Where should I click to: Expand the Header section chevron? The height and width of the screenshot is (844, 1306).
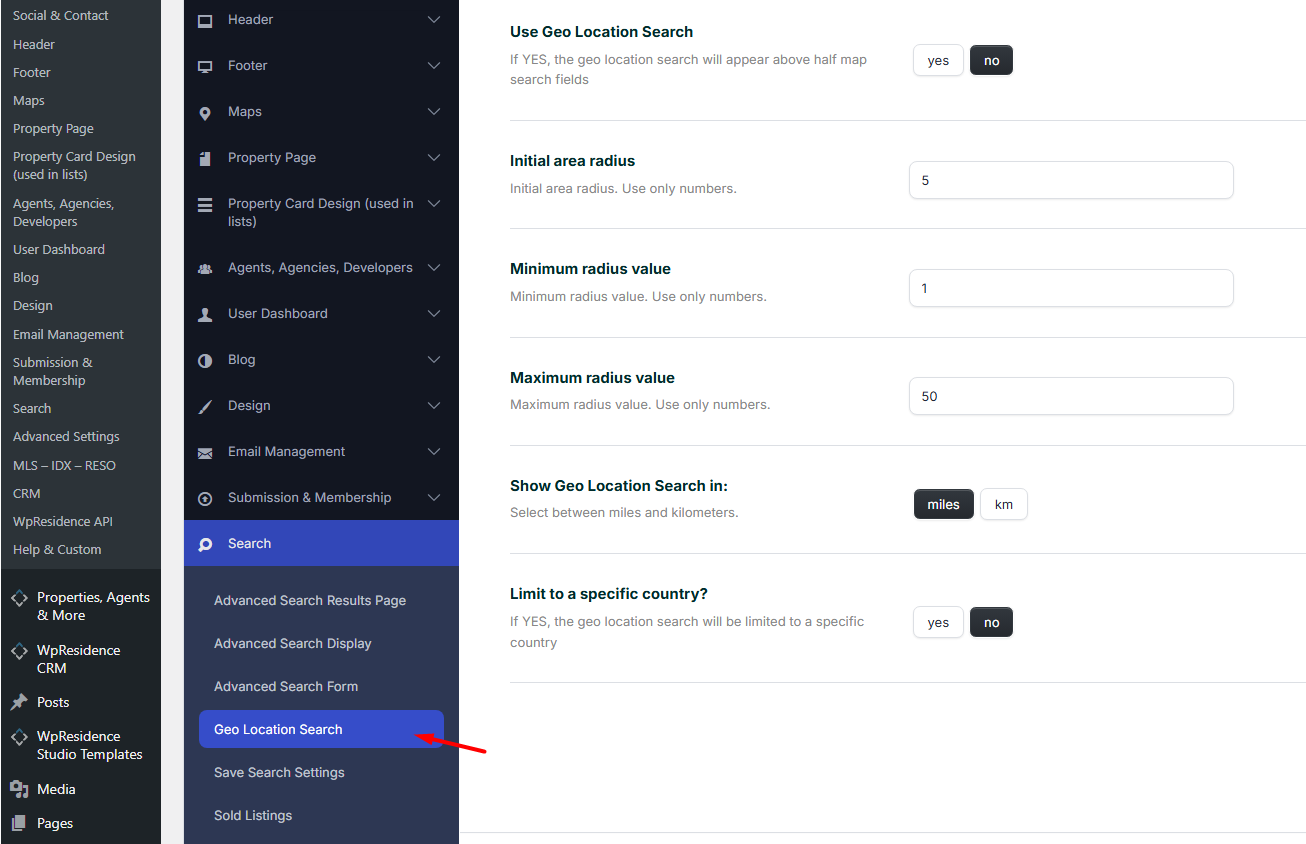pyautogui.click(x=434, y=20)
